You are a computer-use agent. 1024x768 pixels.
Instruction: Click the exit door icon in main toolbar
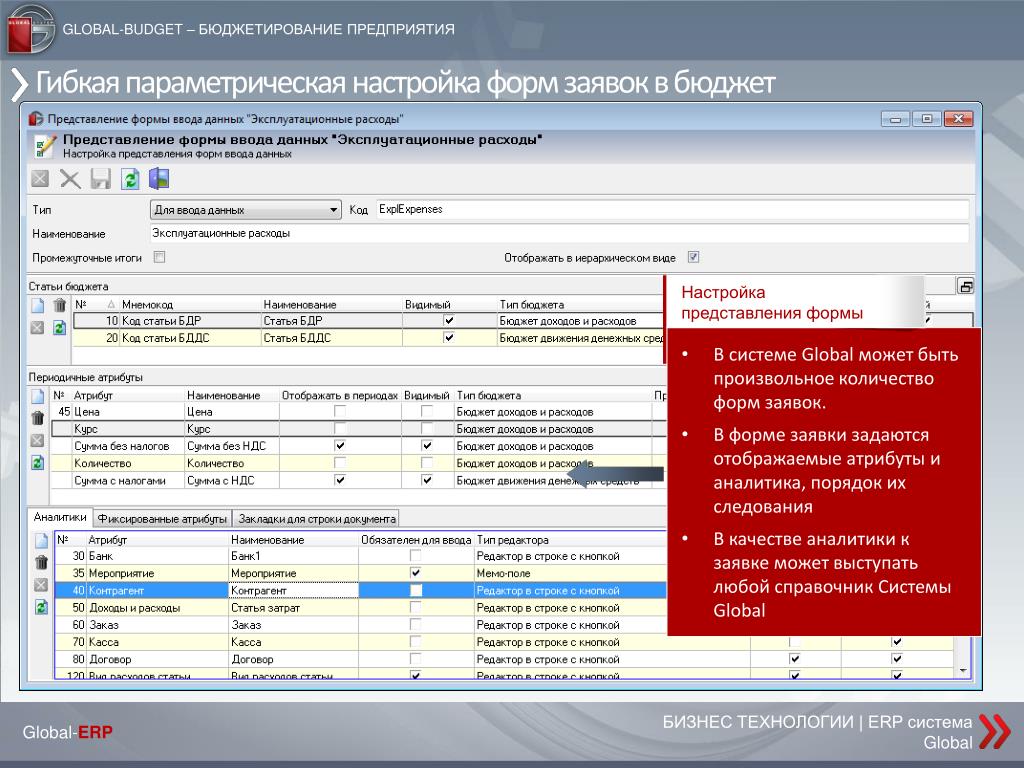point(159,178)
